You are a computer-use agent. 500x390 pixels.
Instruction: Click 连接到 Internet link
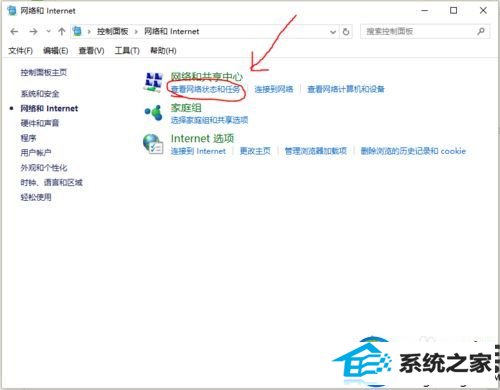198,151
